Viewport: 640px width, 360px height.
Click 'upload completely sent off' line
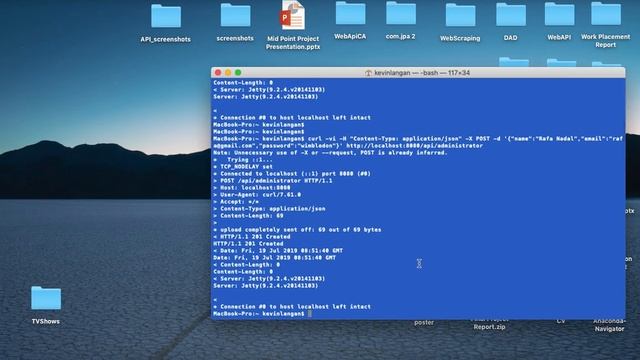297,230
